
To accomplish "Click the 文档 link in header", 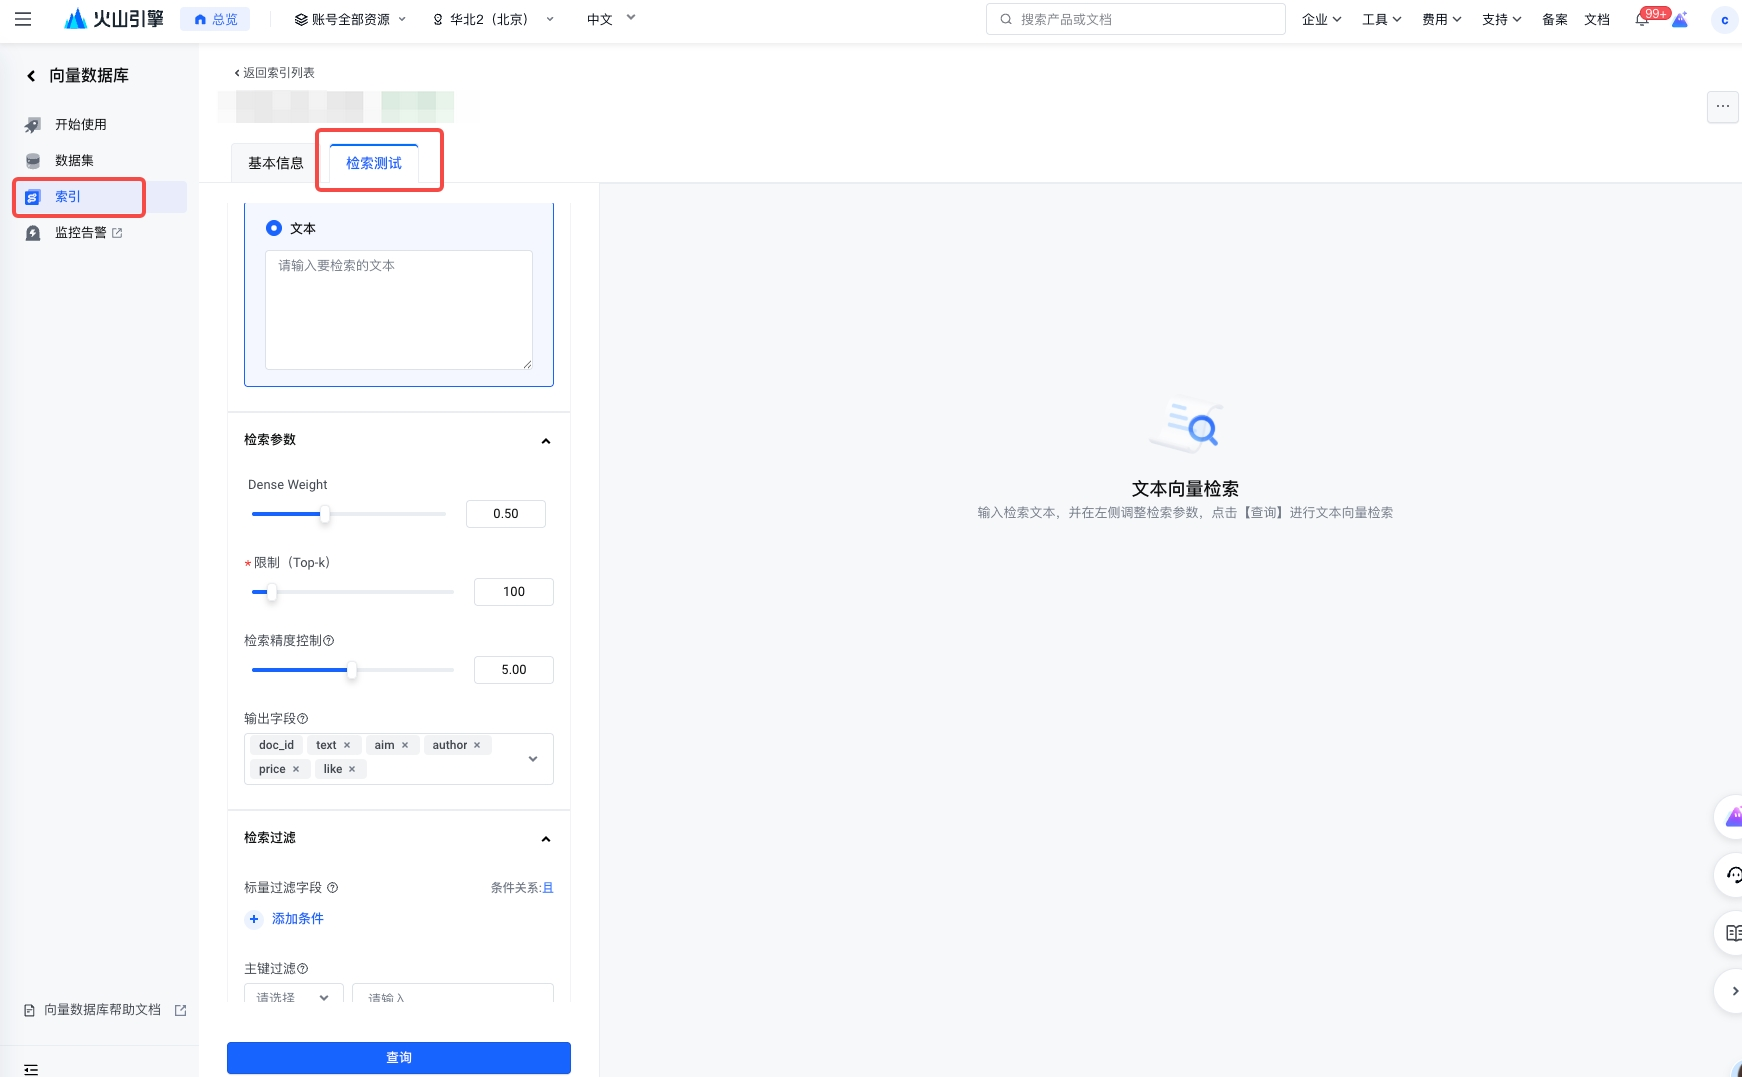I will (1597, 19).
